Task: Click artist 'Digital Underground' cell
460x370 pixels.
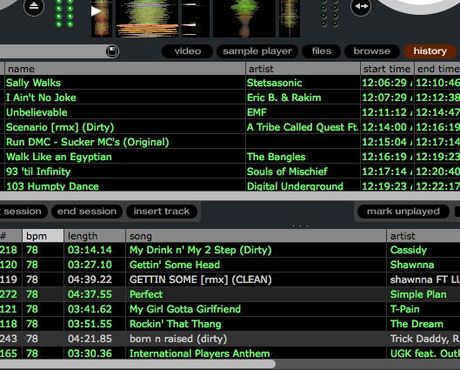Action: 295,186
